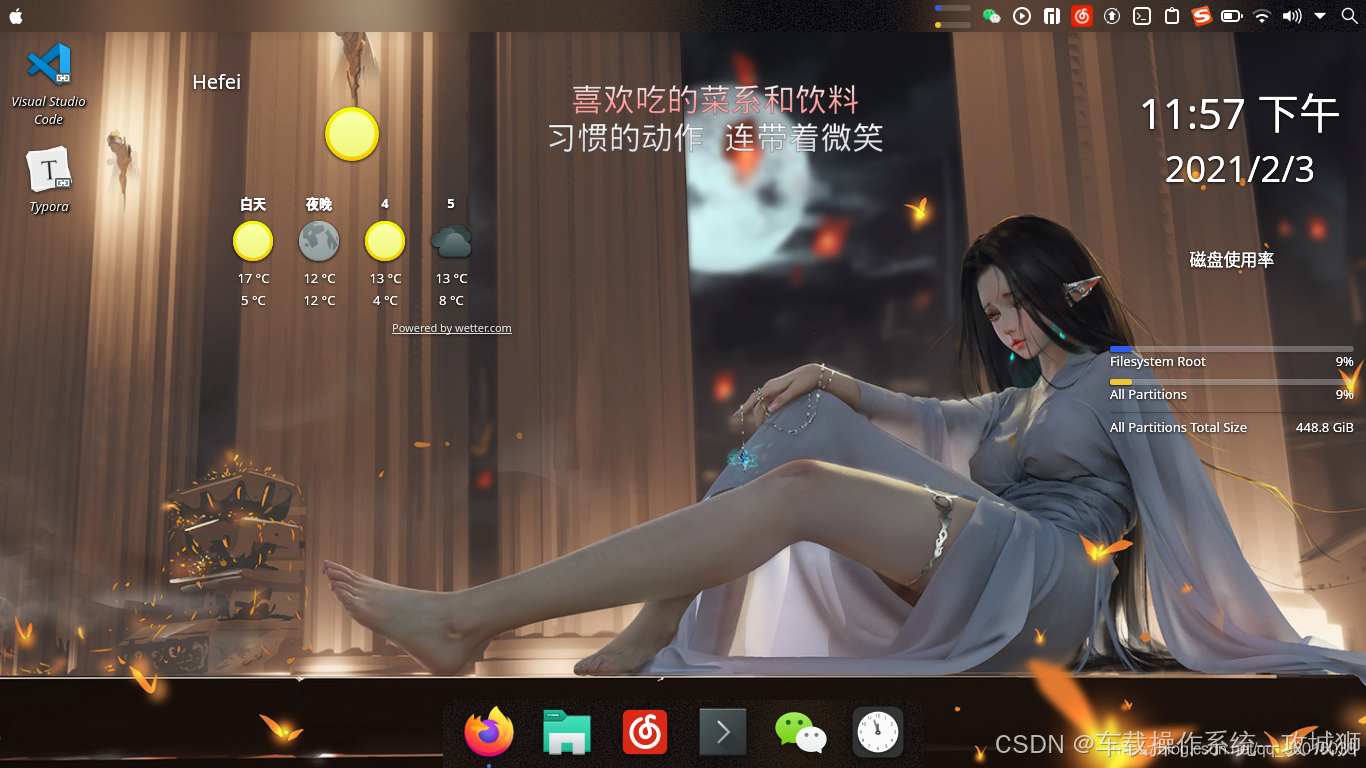Select the 白天 forecast sun icon
The height and width of the screenshot is (768, 1366).
click(253, 241)
